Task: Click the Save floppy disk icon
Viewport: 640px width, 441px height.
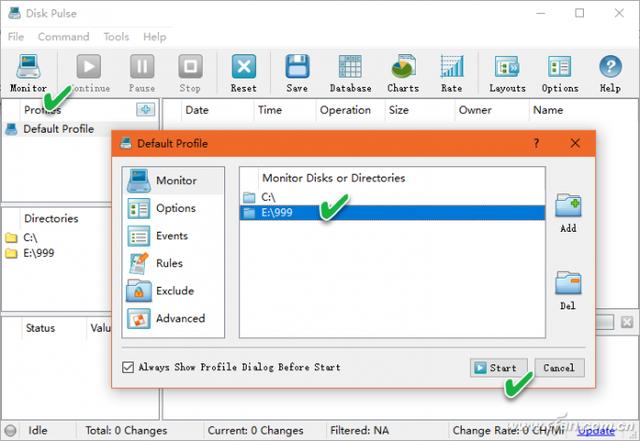Action: (297, 66)
